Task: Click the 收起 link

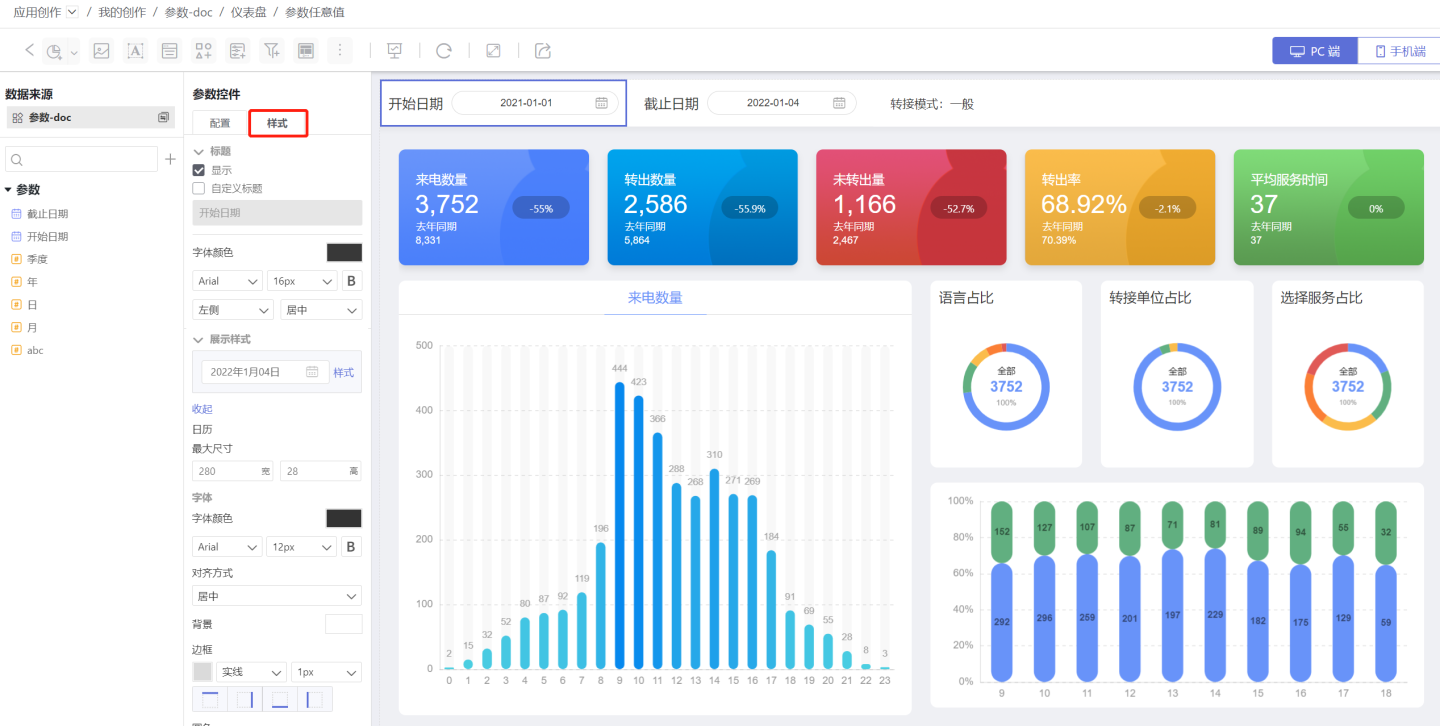Action: point(202,409)
